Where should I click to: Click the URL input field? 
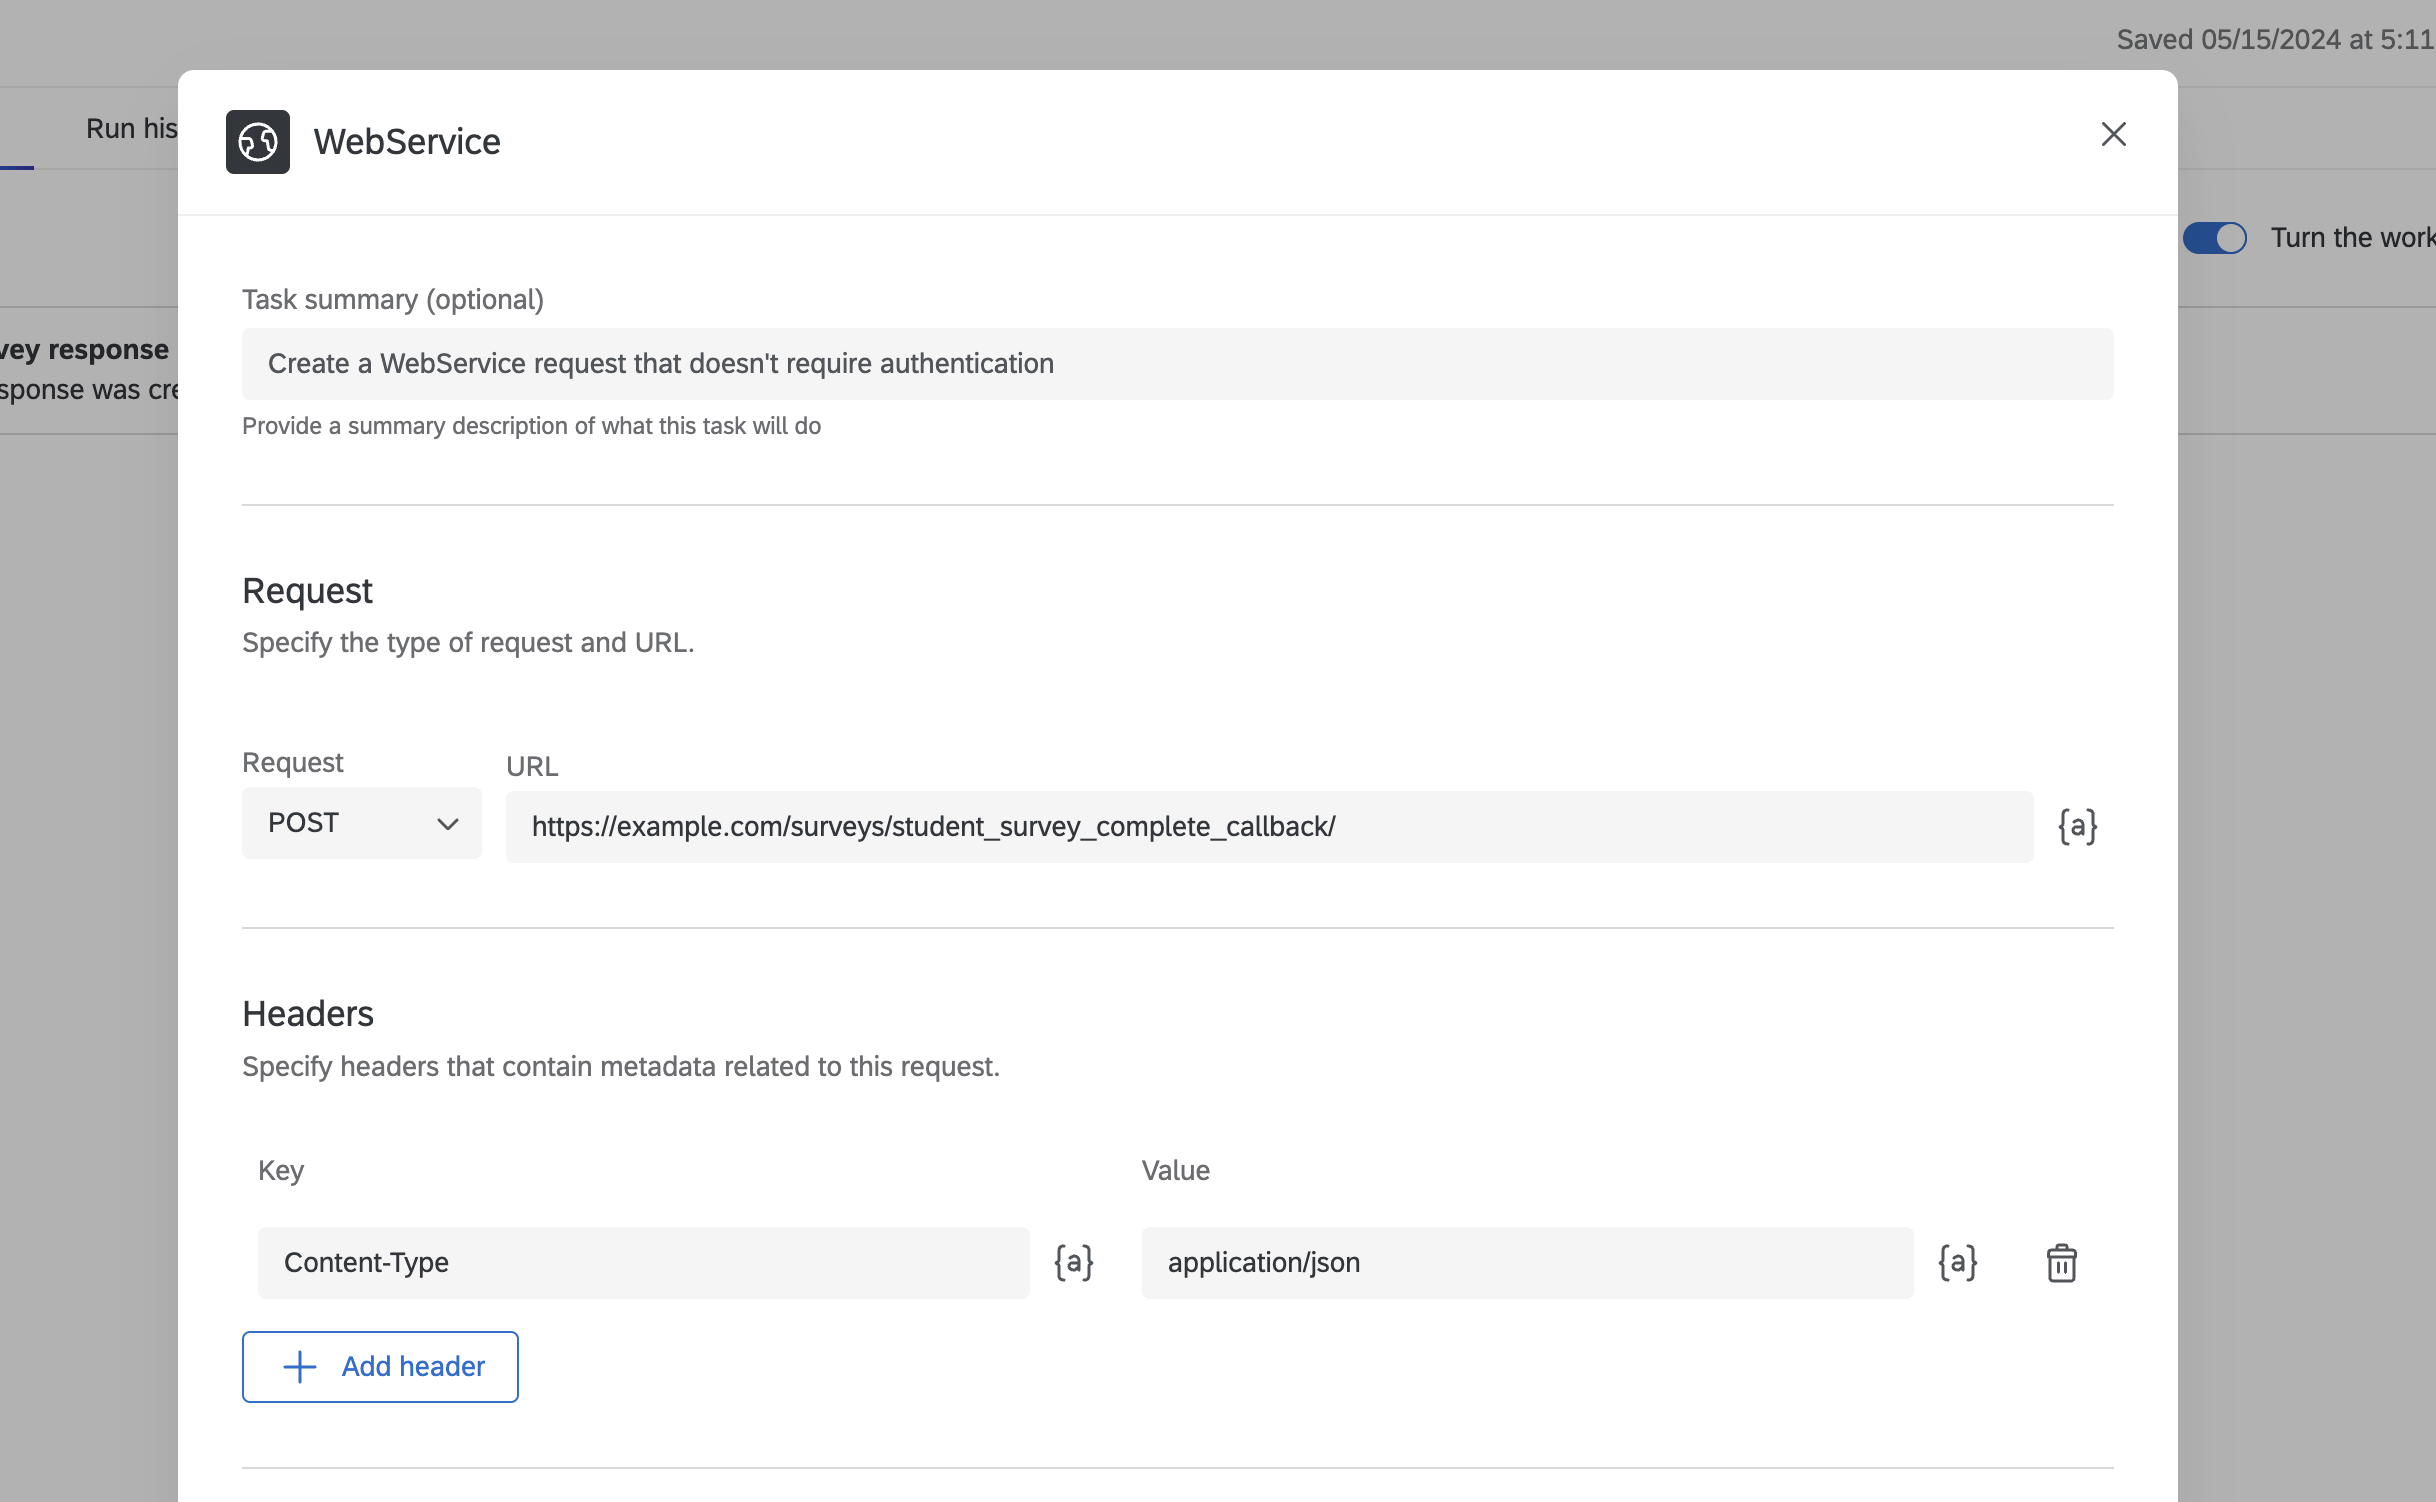[x=1269, y=827]
